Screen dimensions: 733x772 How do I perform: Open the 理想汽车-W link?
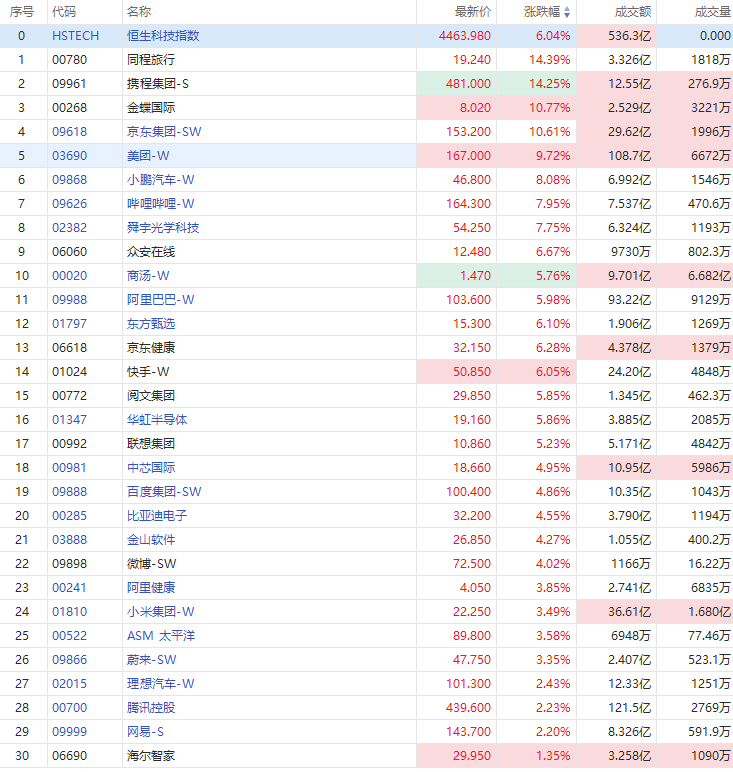pos(160,684)
